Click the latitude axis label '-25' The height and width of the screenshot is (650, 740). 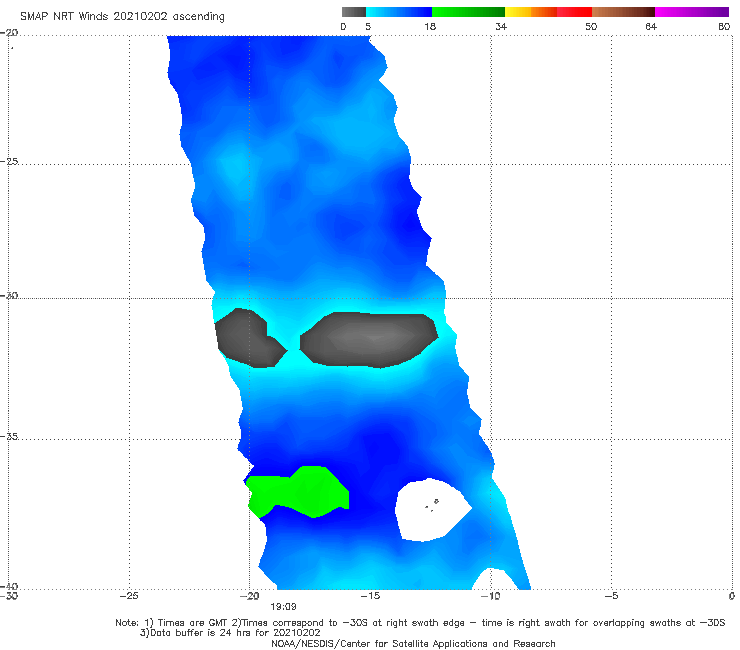point(9,161)
